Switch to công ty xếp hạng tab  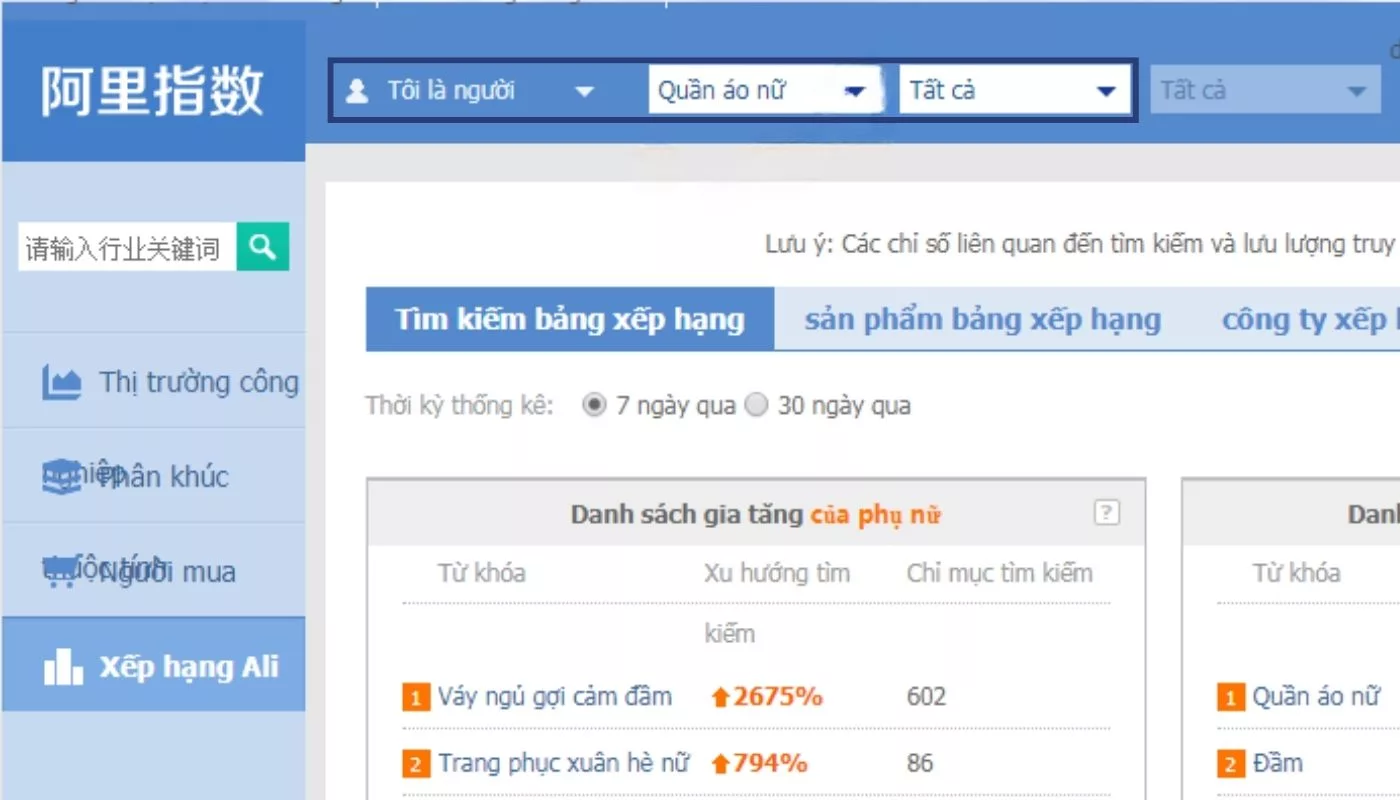click(1310, 319)
